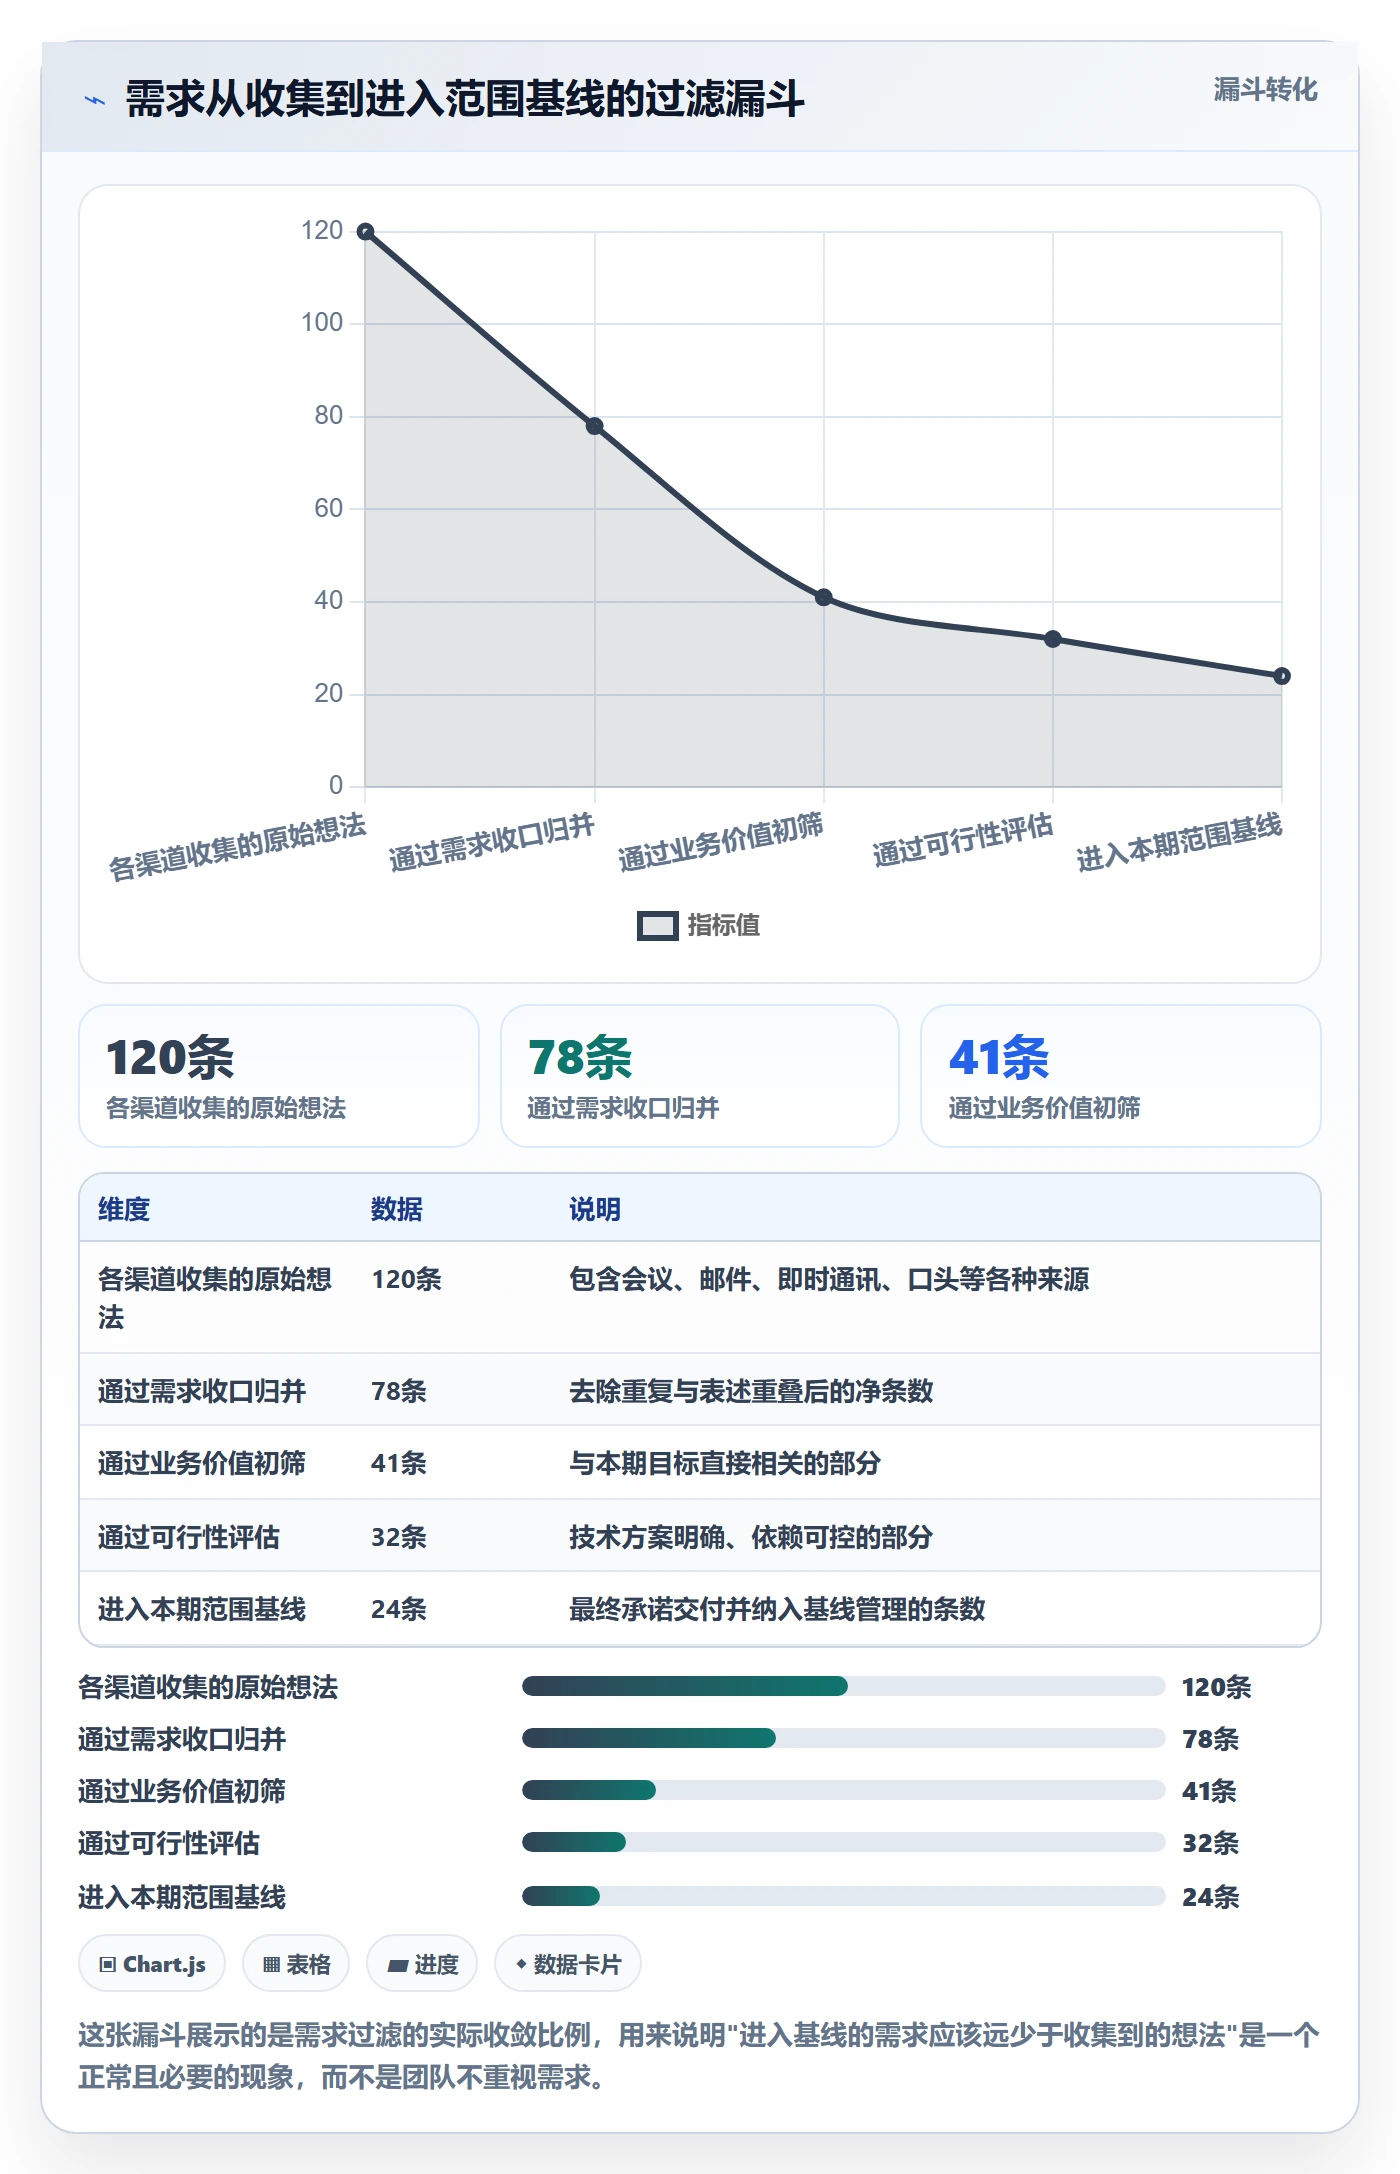Click table cell 包含会议、邮件、即时通讯、口头等各种来源
Viewport: 1400px width, 2174px height.
[829, 1279]
